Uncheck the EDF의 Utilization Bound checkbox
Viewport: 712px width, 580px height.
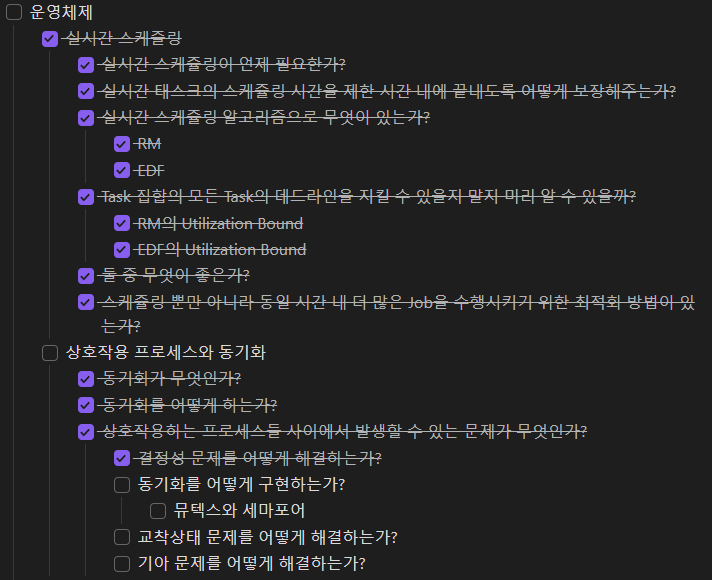pyautogui.click(x=122, y=249)
